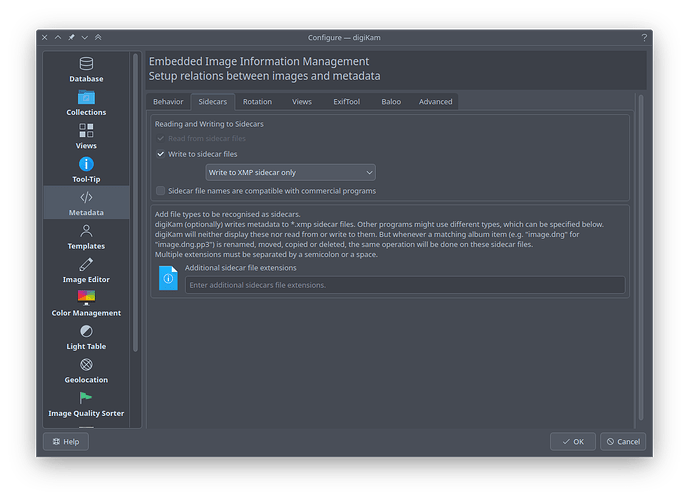Expand the Write to XMP sidecar only dropdown
Viewport: 688px width, 500px height.
tap(290, 172)
